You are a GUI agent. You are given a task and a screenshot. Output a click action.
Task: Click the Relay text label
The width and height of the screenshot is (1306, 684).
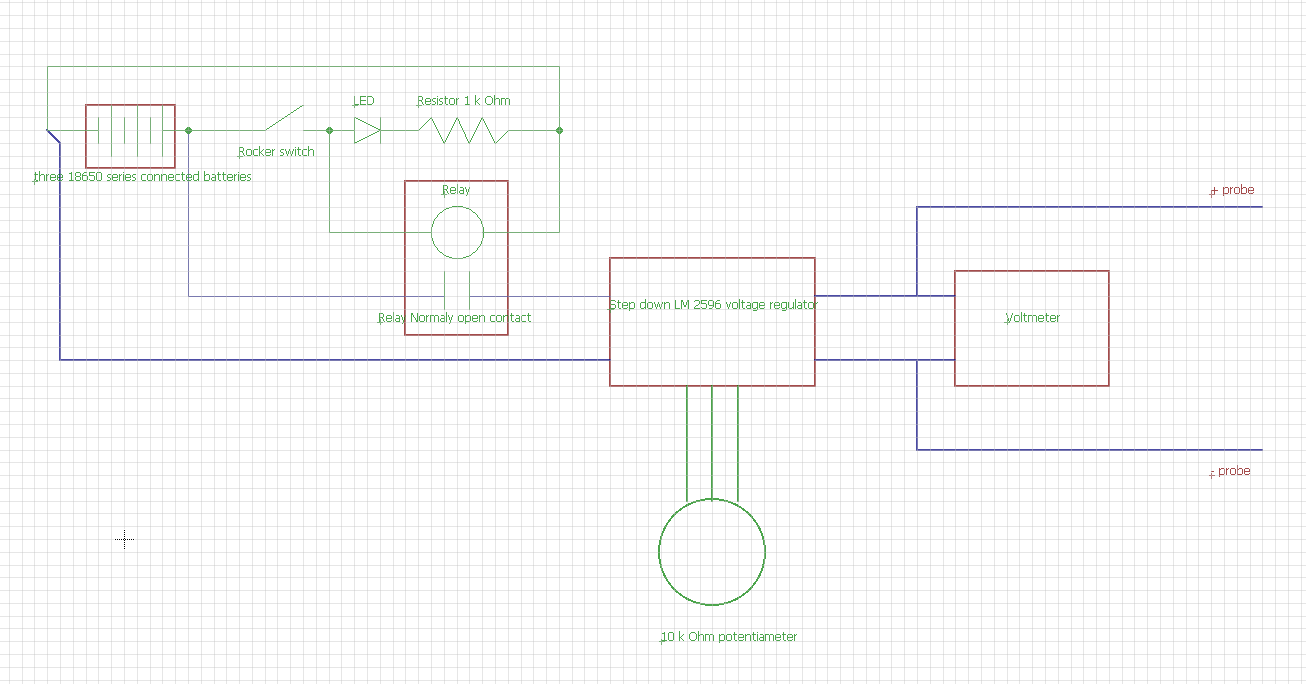coord(457,189)
